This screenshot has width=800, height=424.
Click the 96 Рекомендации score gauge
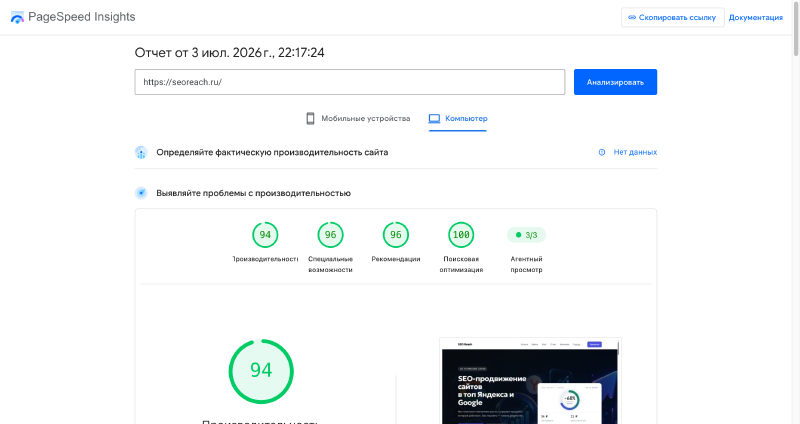tap(396, 235)
